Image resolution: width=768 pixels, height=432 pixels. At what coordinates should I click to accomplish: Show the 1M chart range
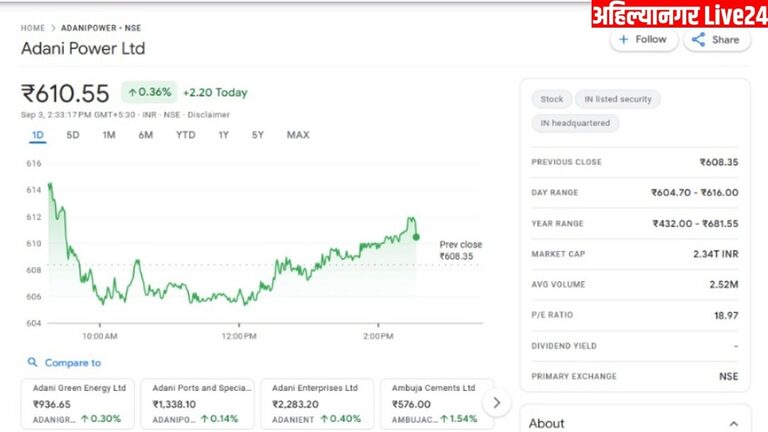[x=109, y=135]
